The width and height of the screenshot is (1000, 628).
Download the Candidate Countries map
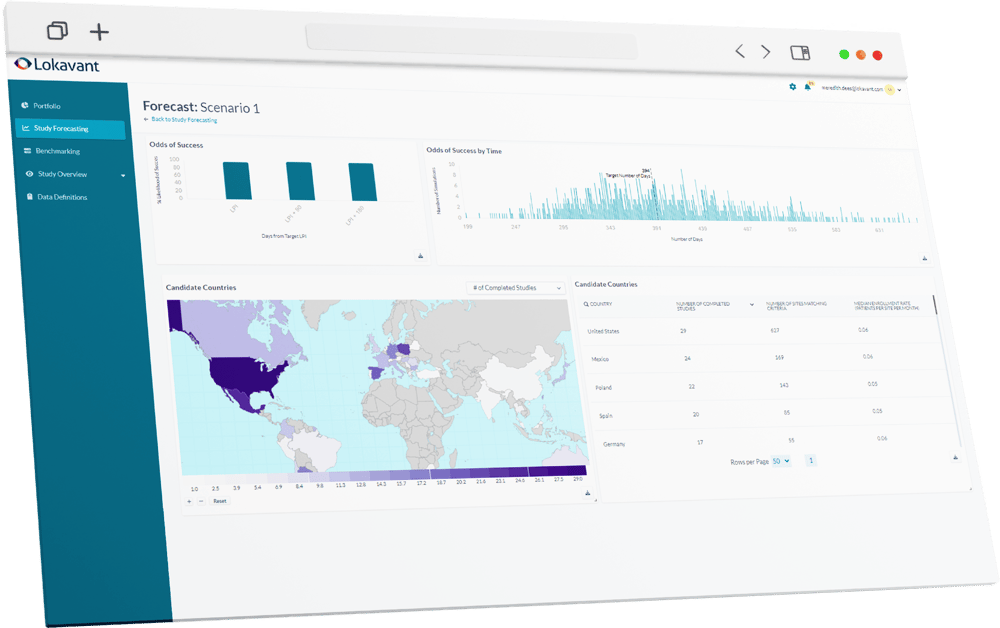586,493
